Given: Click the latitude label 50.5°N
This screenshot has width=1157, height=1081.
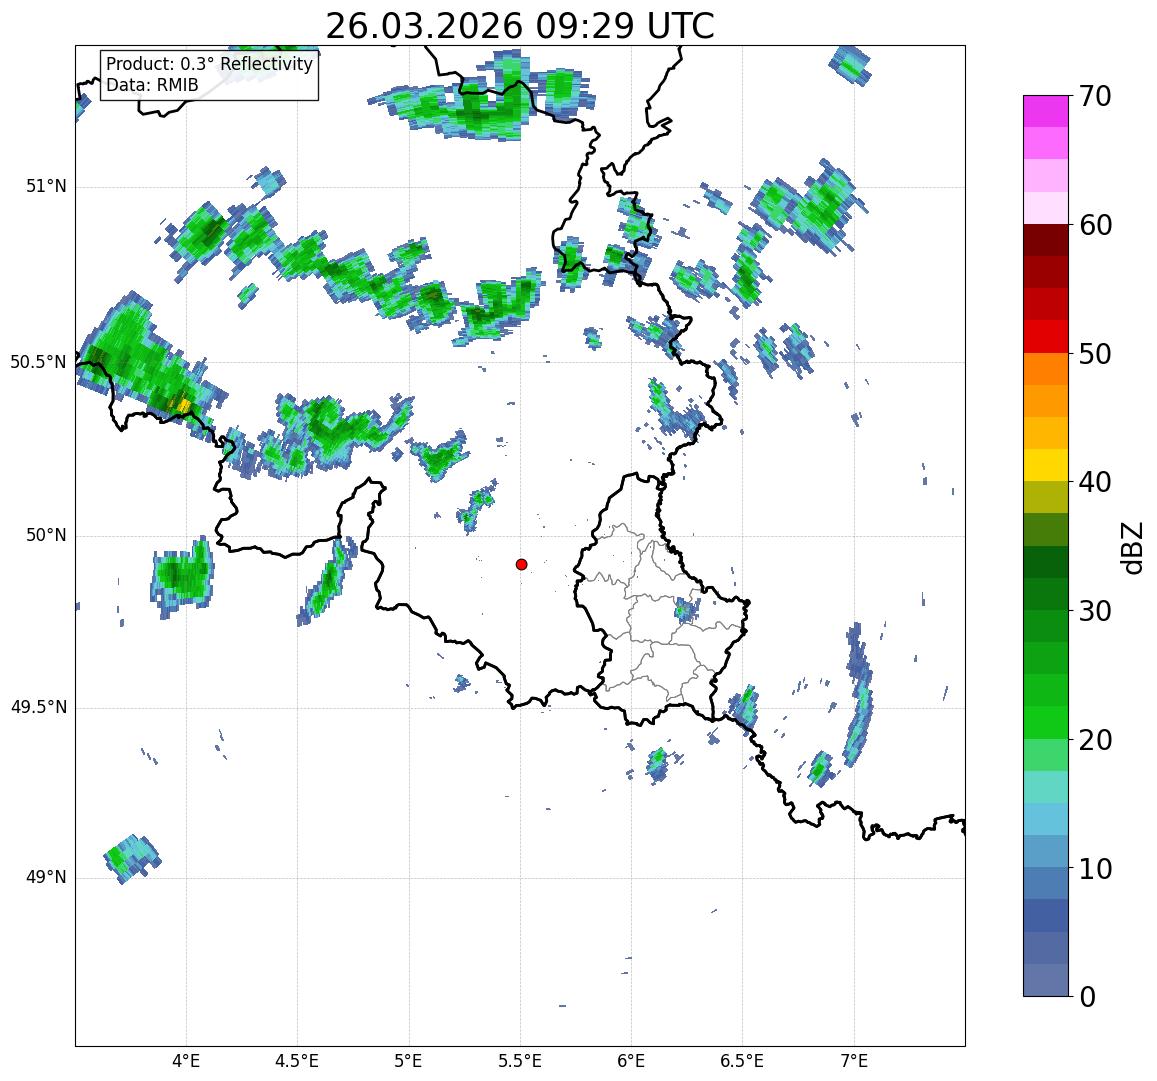Looking at the screenshot, I should point(38,362).
